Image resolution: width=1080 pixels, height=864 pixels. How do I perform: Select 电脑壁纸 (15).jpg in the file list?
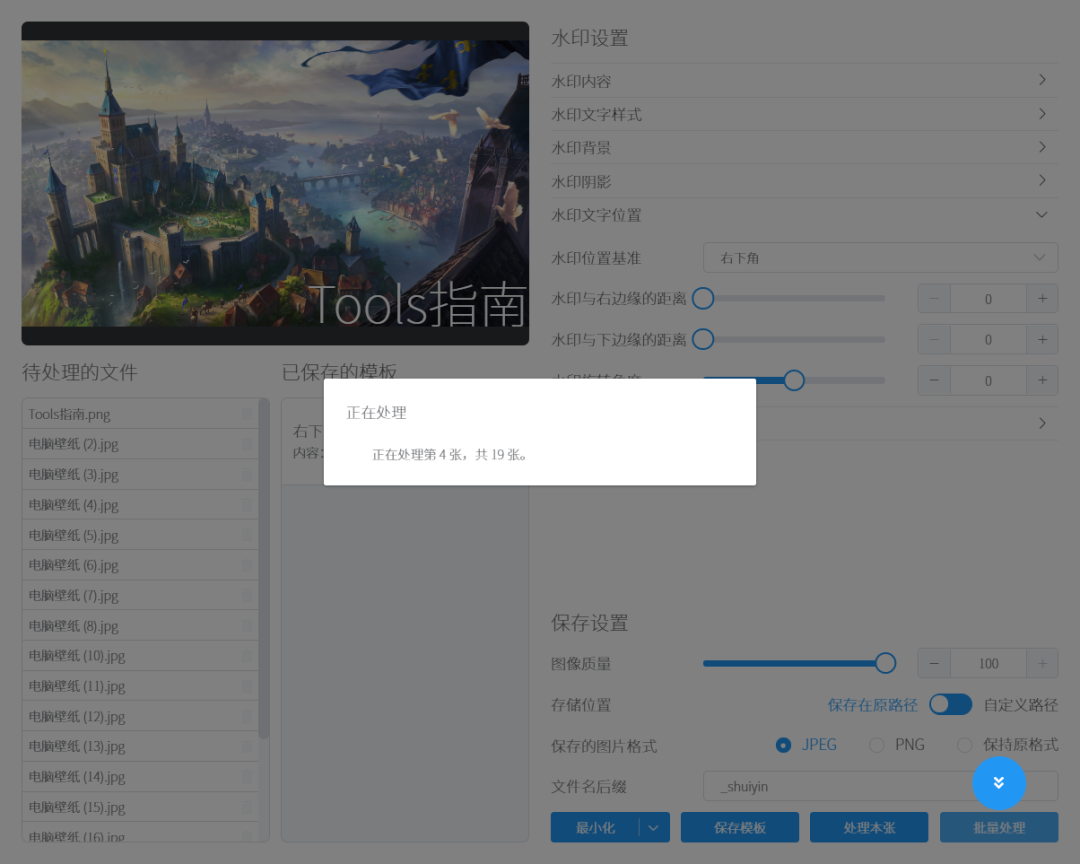coord(140,807)
